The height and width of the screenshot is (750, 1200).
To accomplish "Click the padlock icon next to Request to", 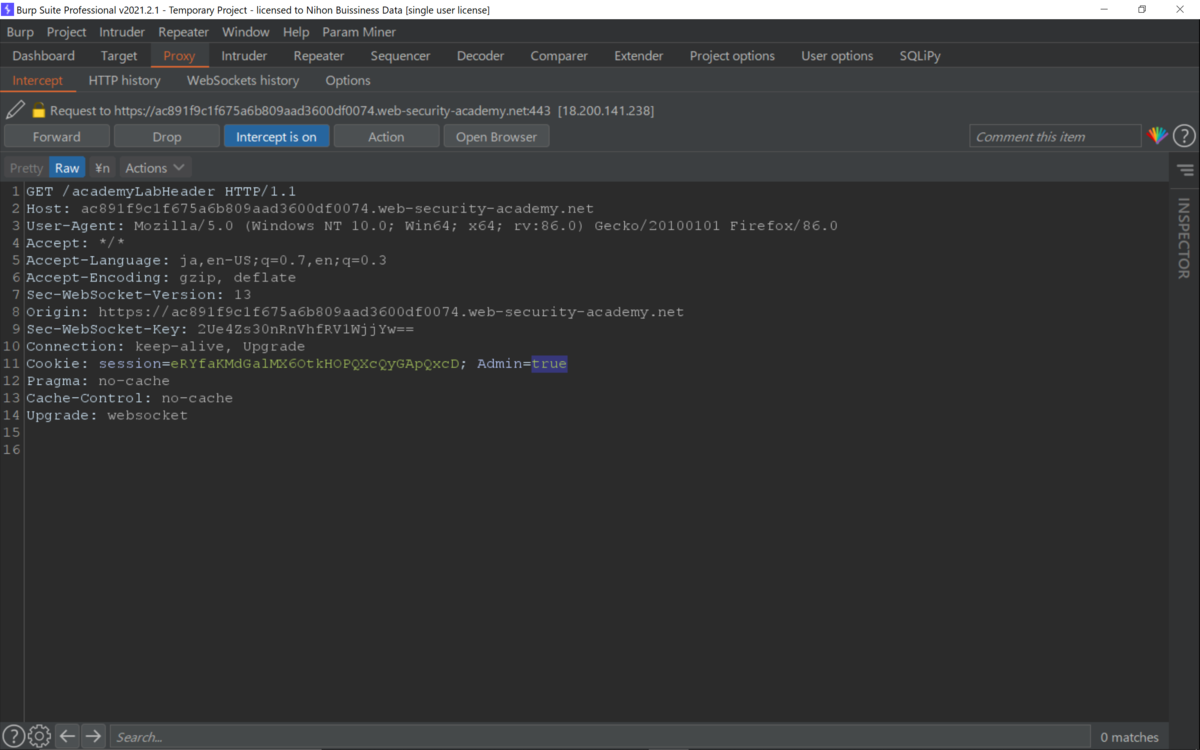I will 39,110.
